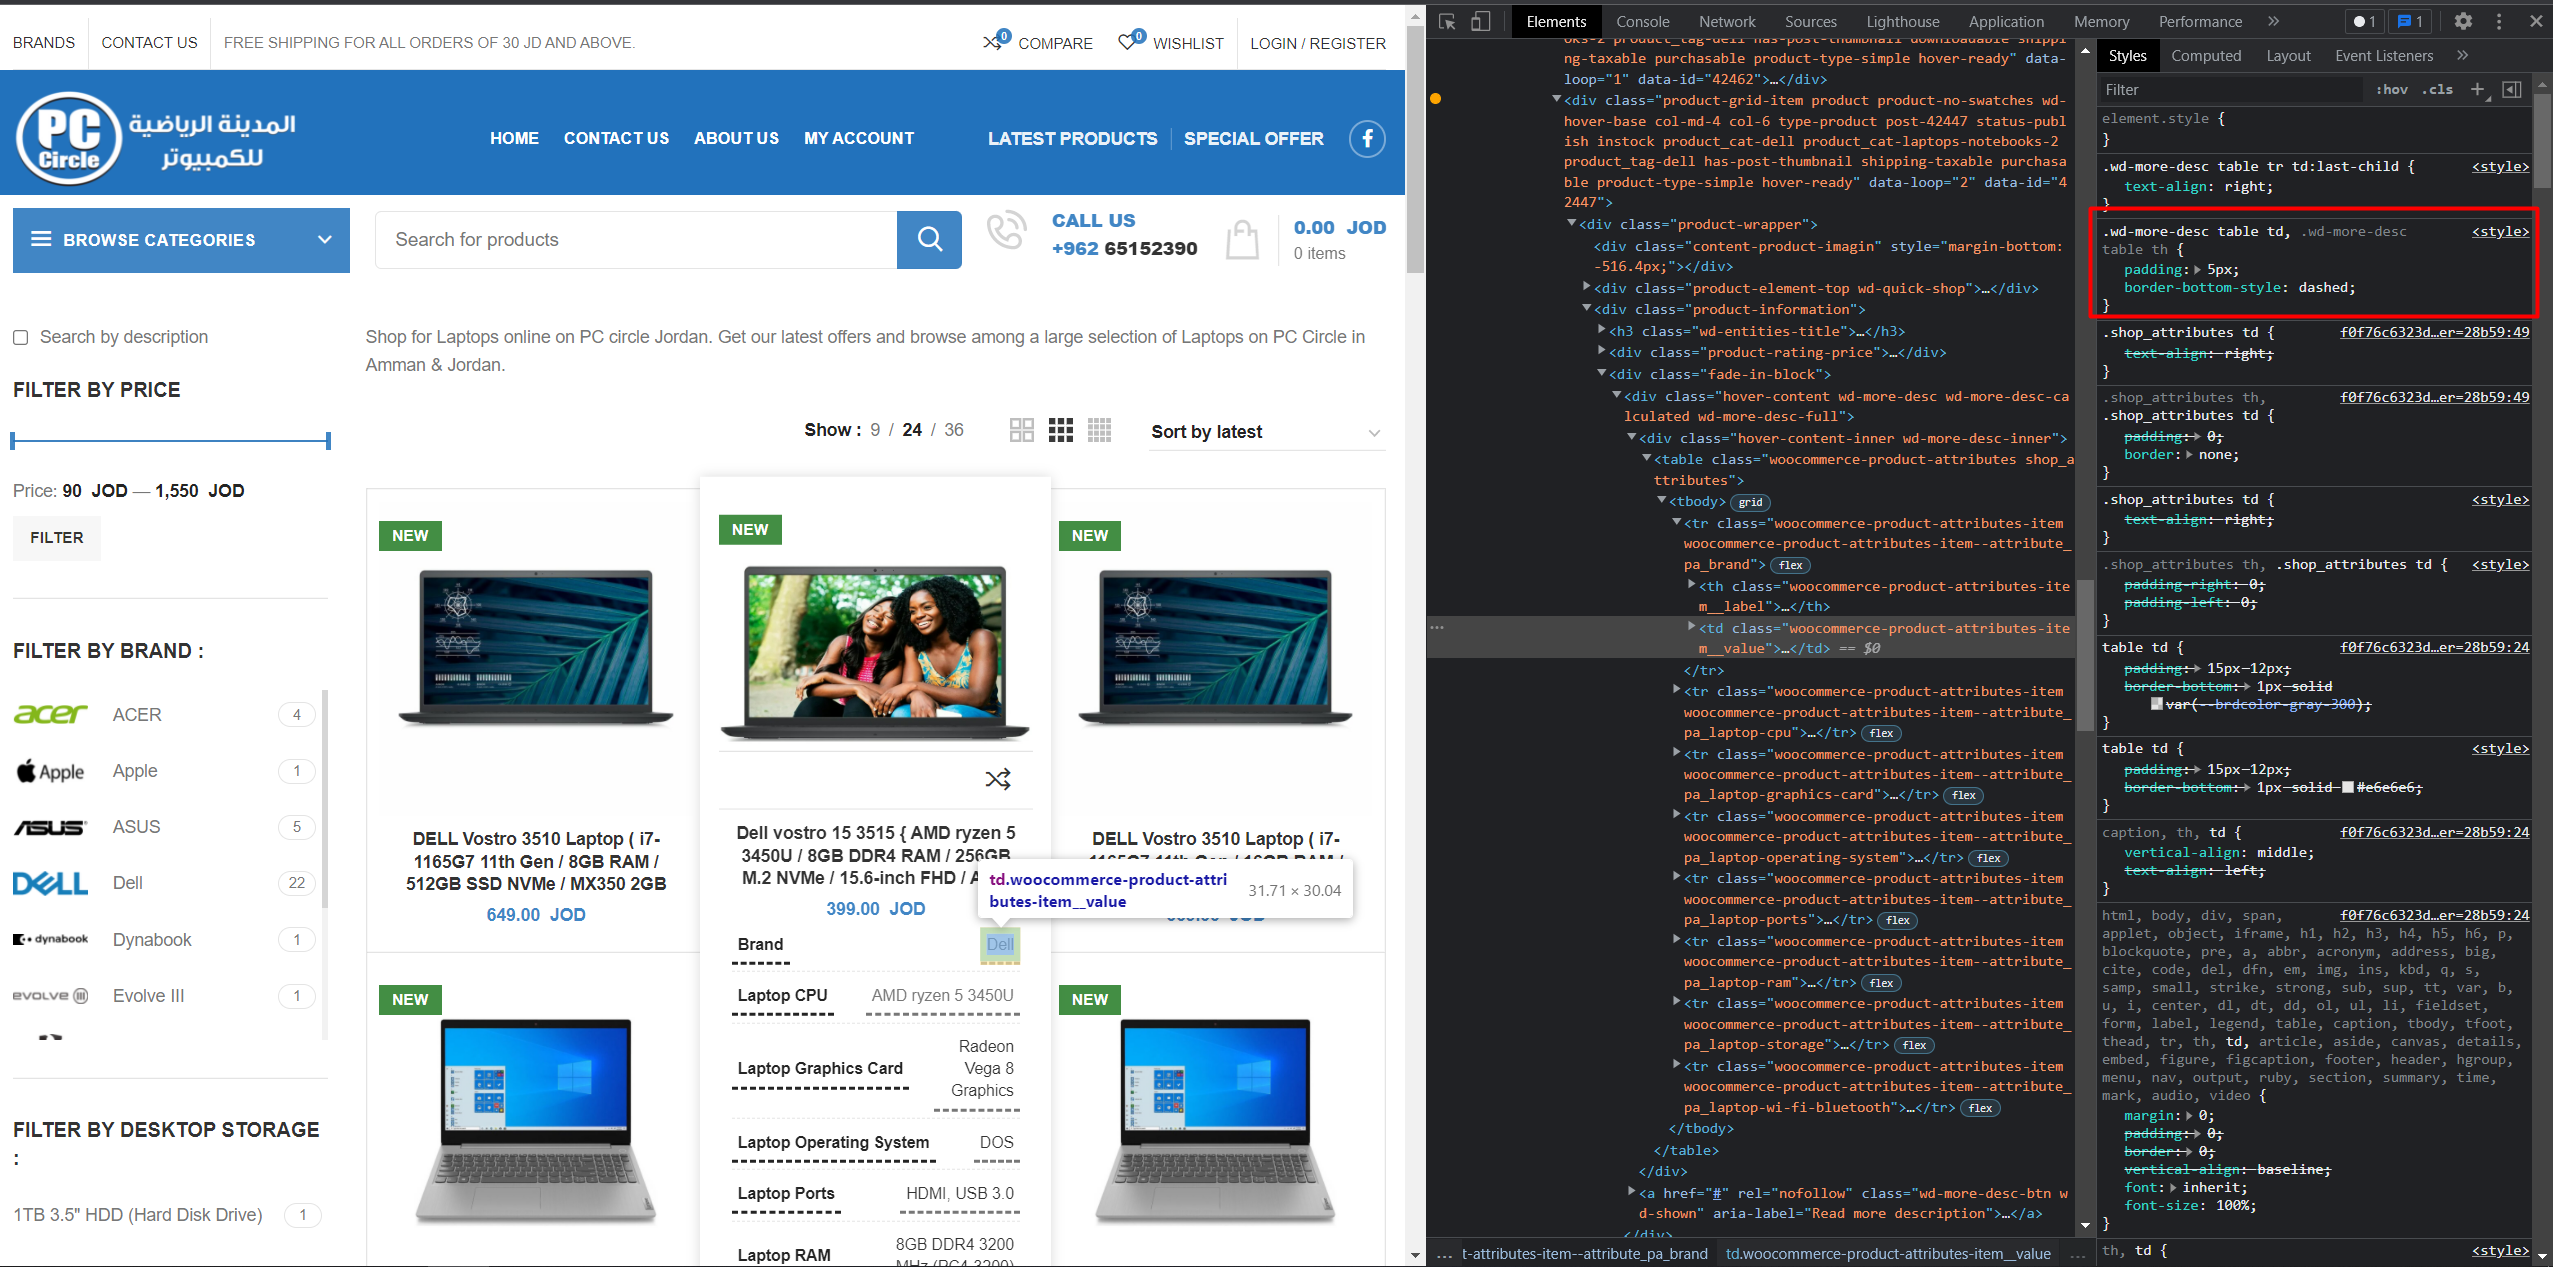2553x1267 pixels.
Task: Toggle the :hov element state panel
Action: click(2392, 89)
